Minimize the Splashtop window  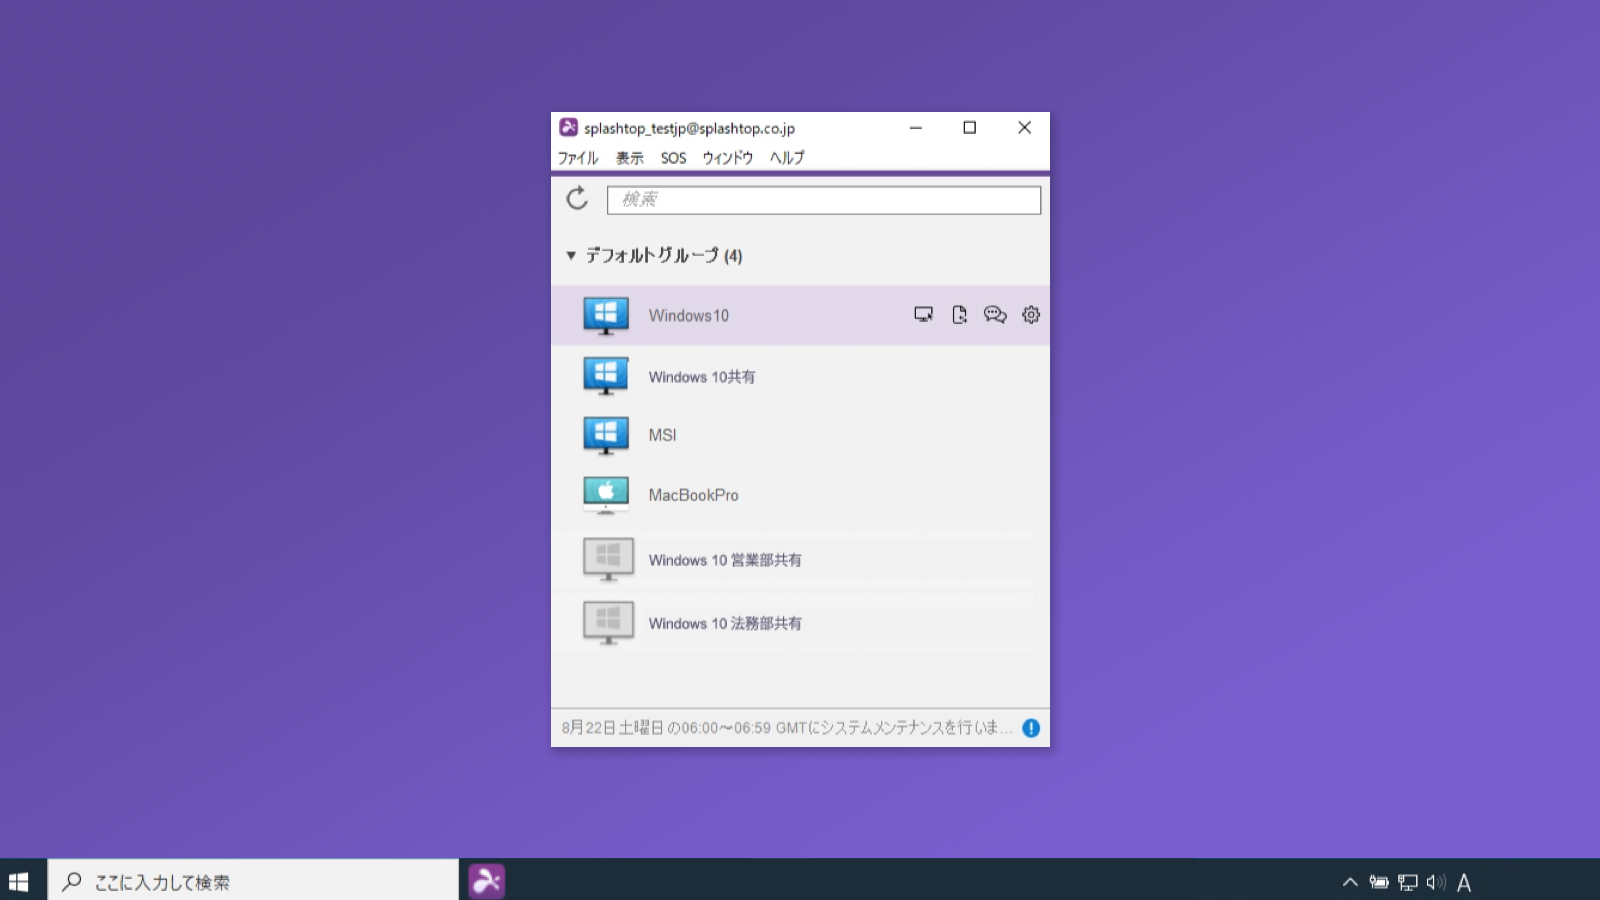click(916, 127)
